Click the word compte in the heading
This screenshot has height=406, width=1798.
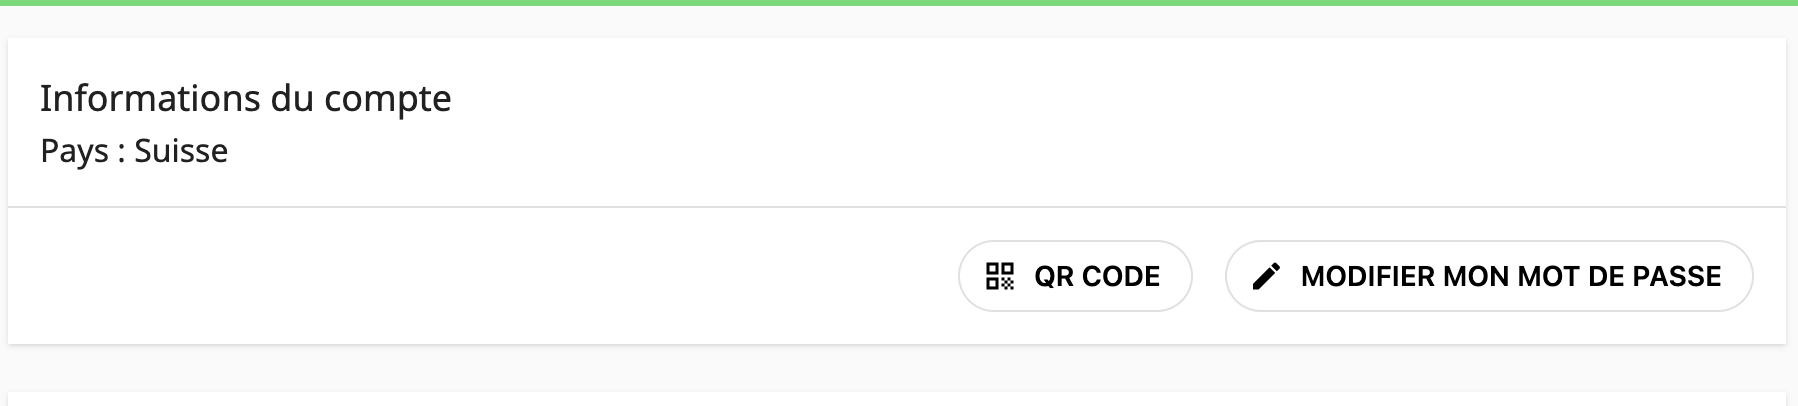point(388,99)
